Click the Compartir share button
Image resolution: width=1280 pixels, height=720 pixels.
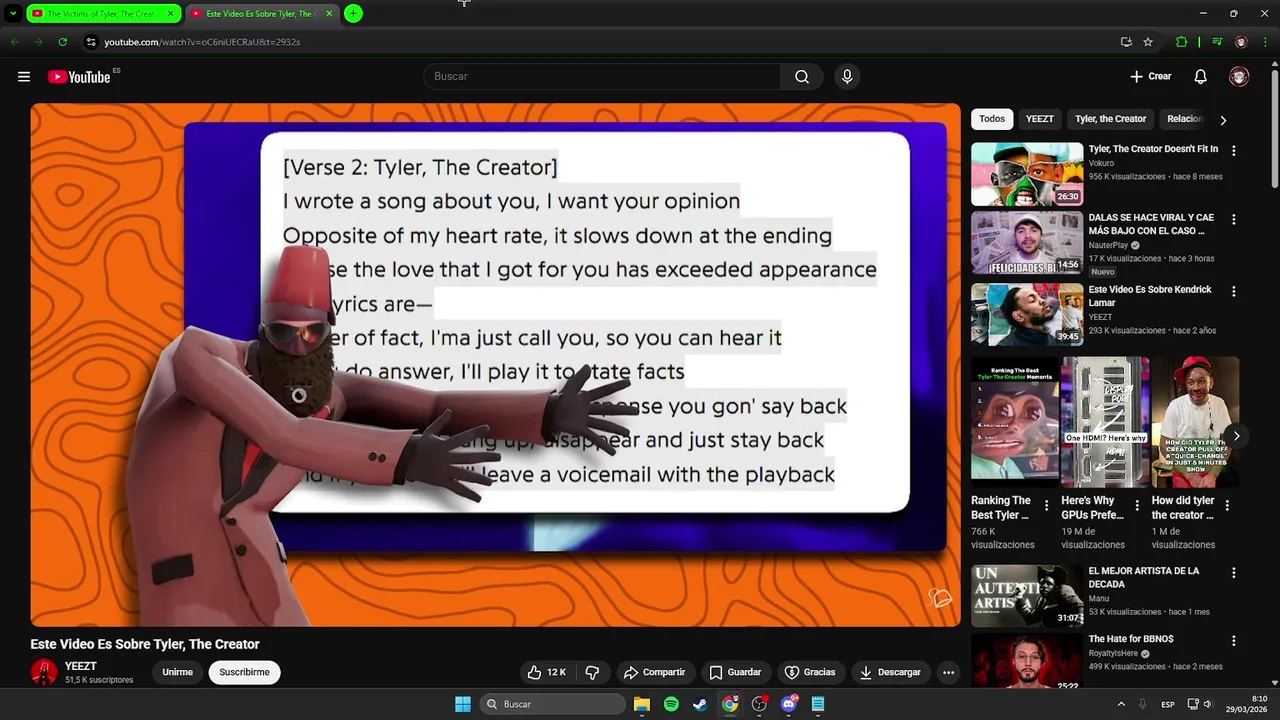click(654, 672)
